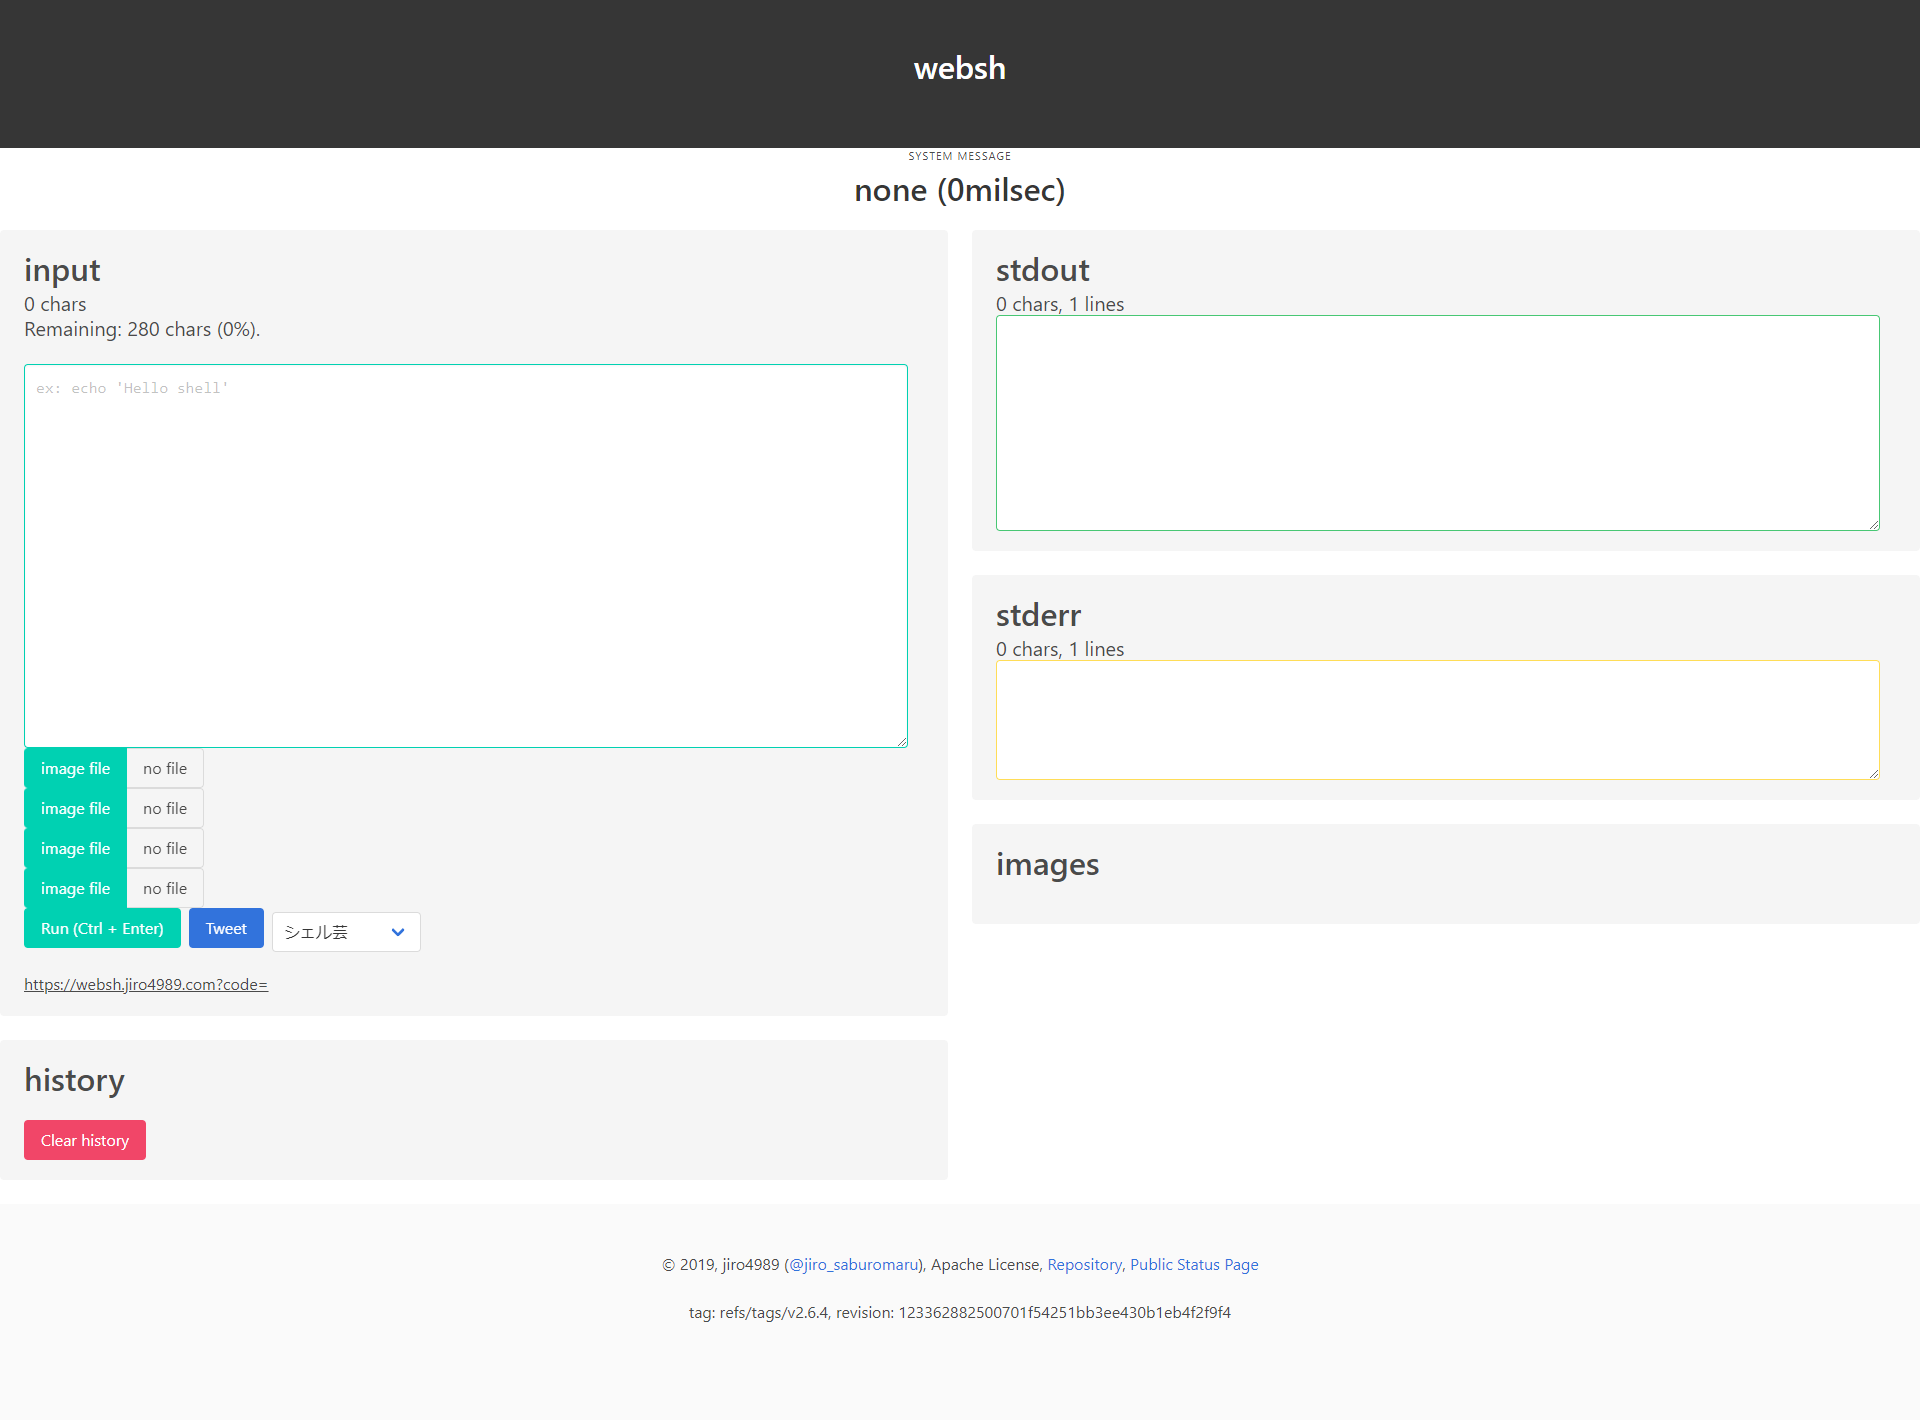Image resolution: width=1920 pixels, height=1420 pixels.
Task: Open the シェル芸 hashtag dropdown
Action: 334,932
